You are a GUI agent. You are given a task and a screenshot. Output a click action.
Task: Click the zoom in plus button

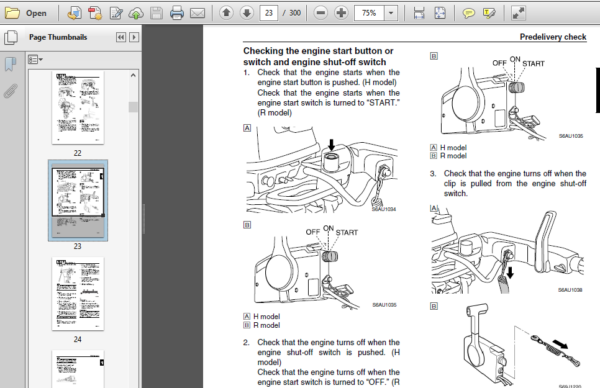(x=341, y=13)
